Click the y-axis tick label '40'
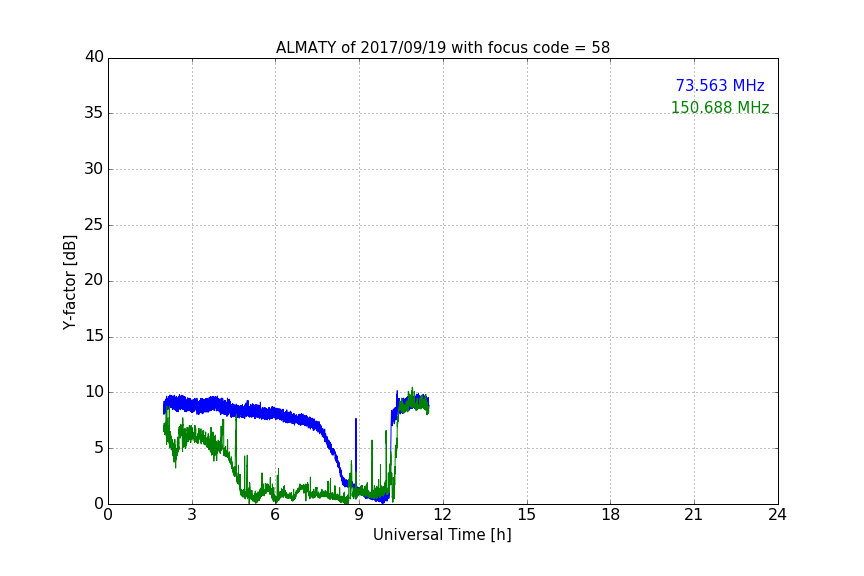864x576 pixels. tap(94, 57)
